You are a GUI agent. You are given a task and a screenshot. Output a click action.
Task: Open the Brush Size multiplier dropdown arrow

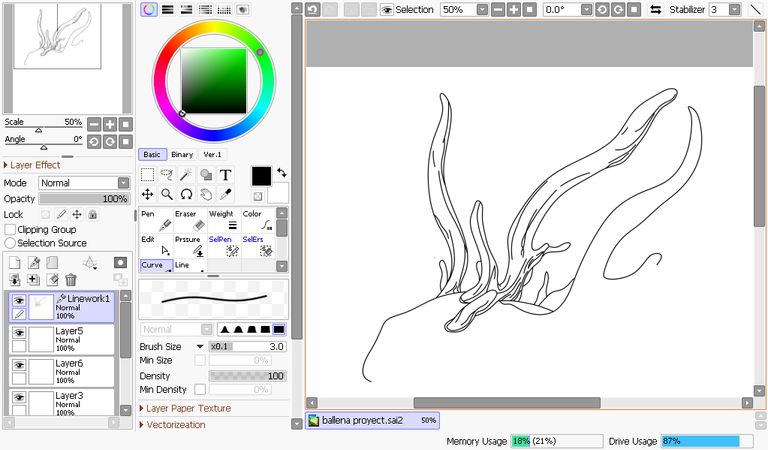200,346
